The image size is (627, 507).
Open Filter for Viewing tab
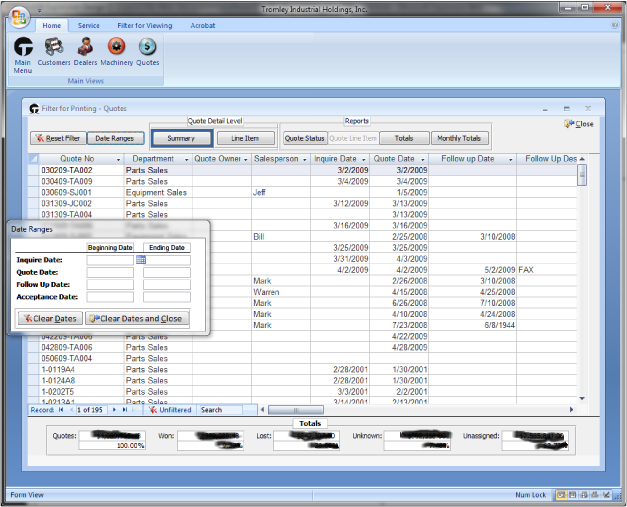click(145, 26)
